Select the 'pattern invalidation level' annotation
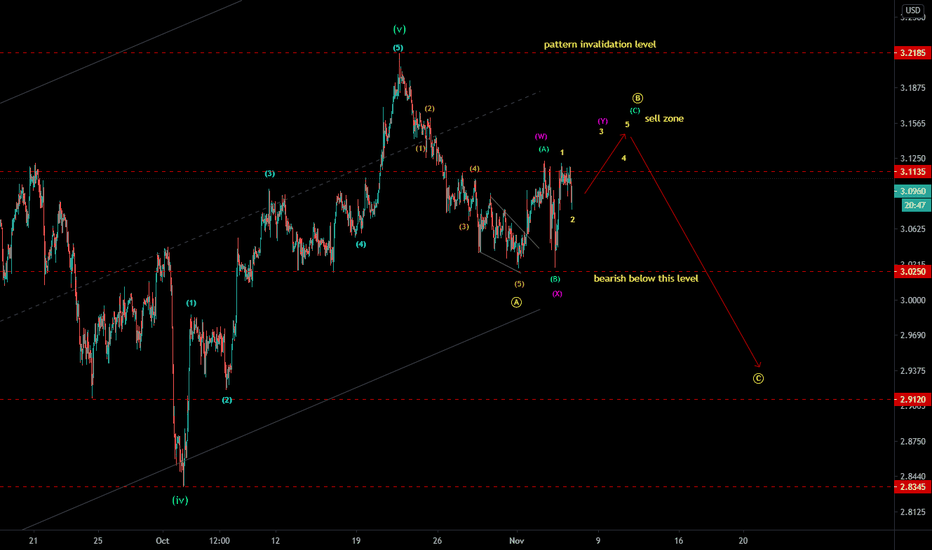Screen dimensions: 932x550 tap(600, 44)
